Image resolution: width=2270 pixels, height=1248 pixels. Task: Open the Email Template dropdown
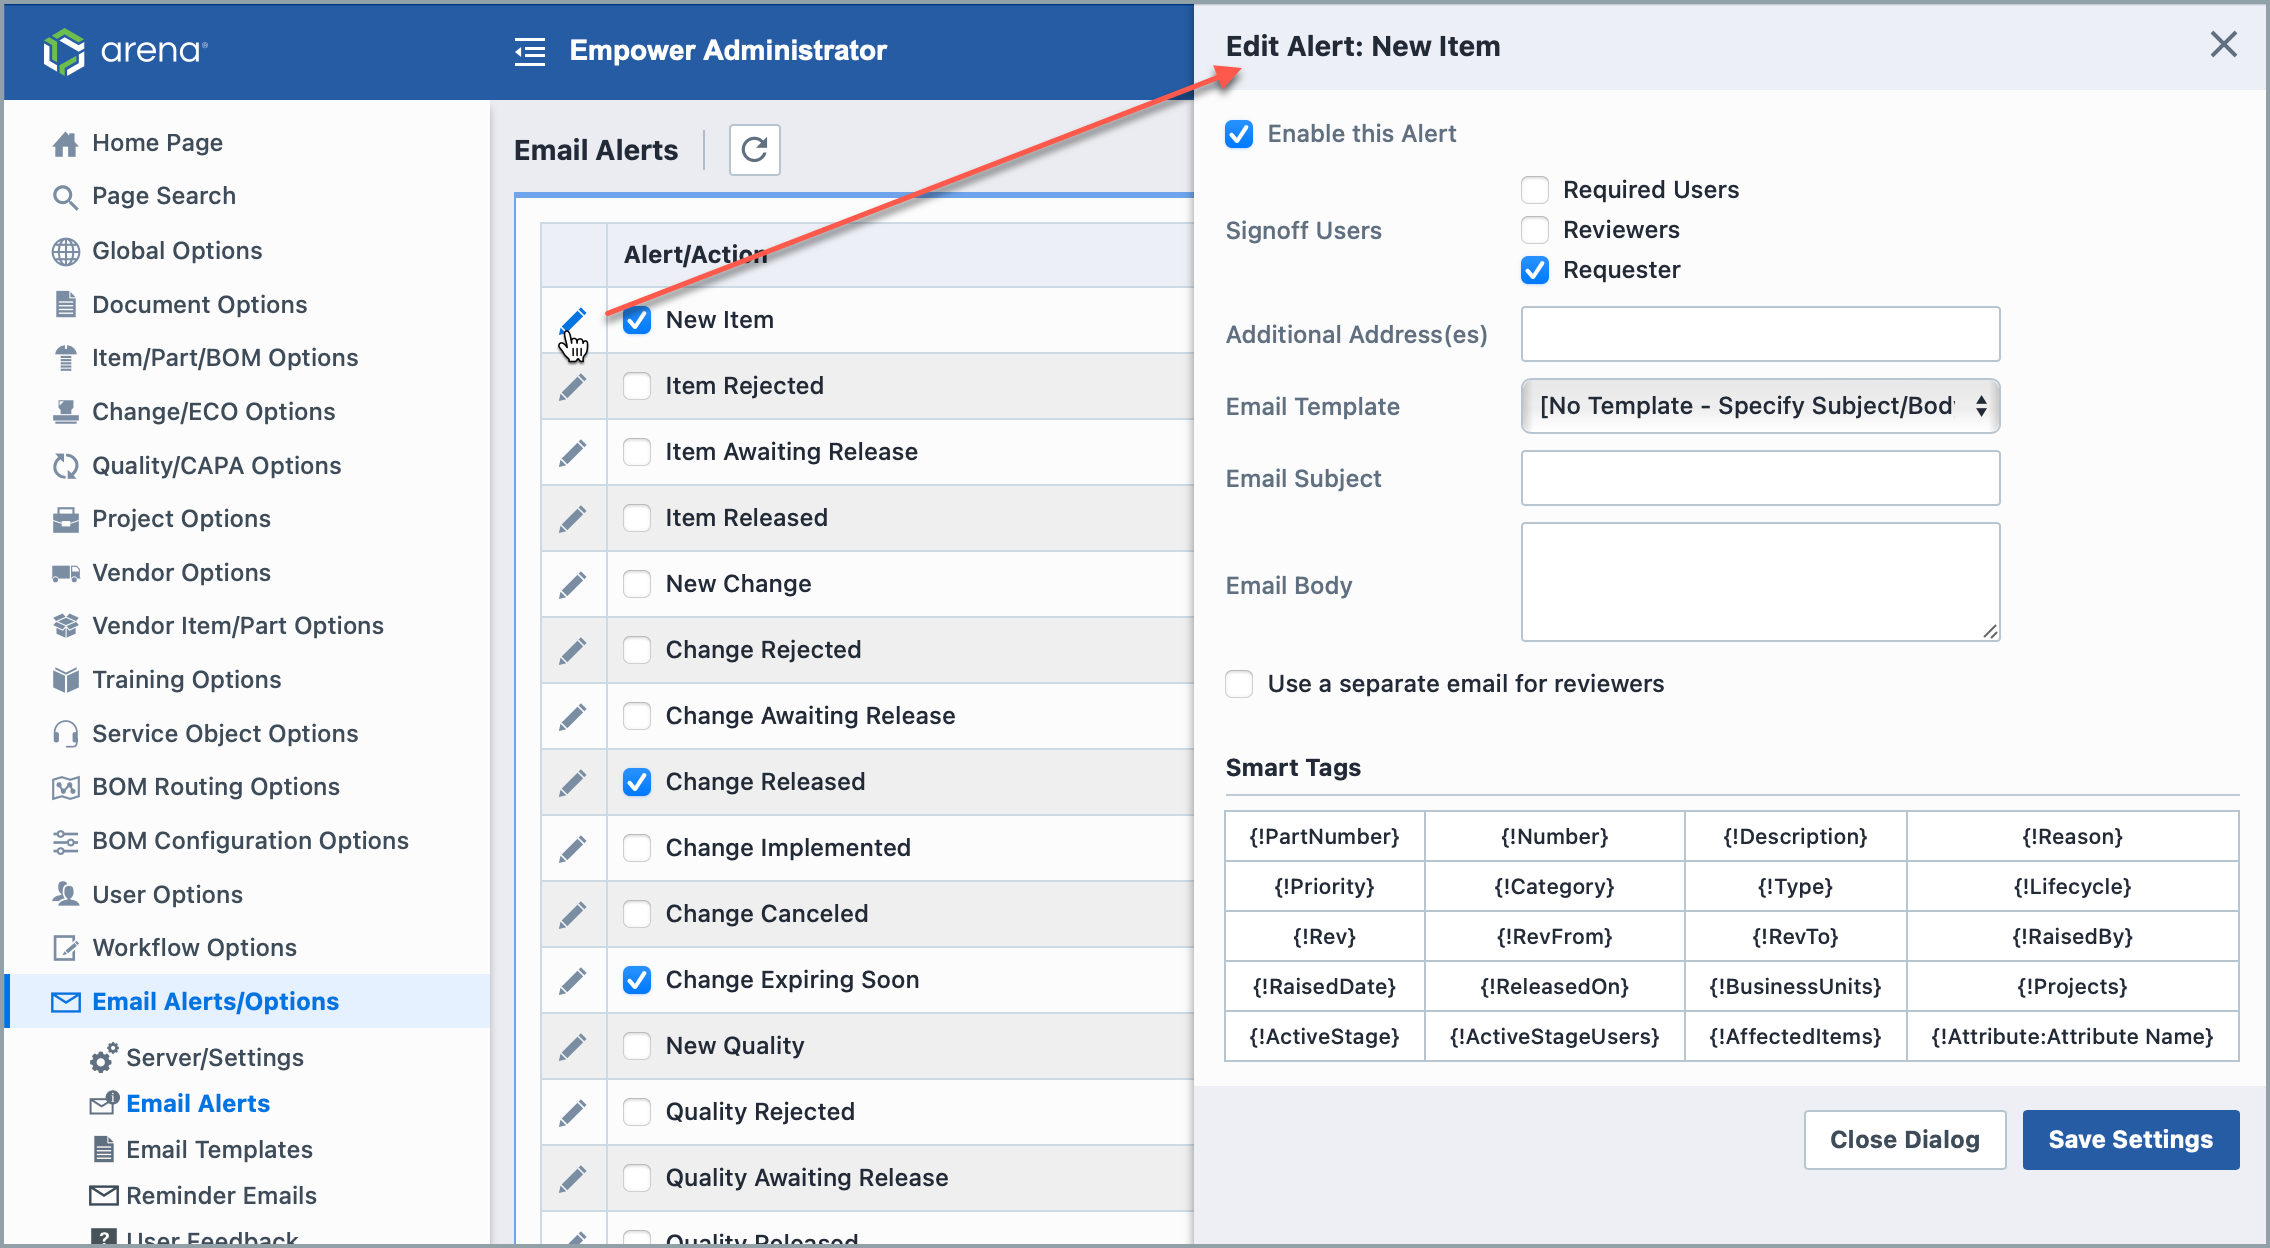coord(1760,406)
